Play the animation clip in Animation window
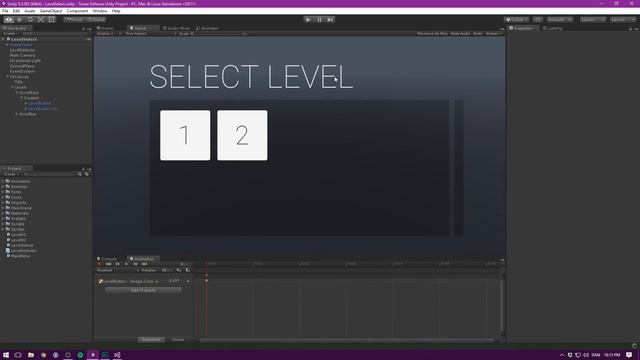The width and height of the screenshot is (640, 360). coord(127,264)
